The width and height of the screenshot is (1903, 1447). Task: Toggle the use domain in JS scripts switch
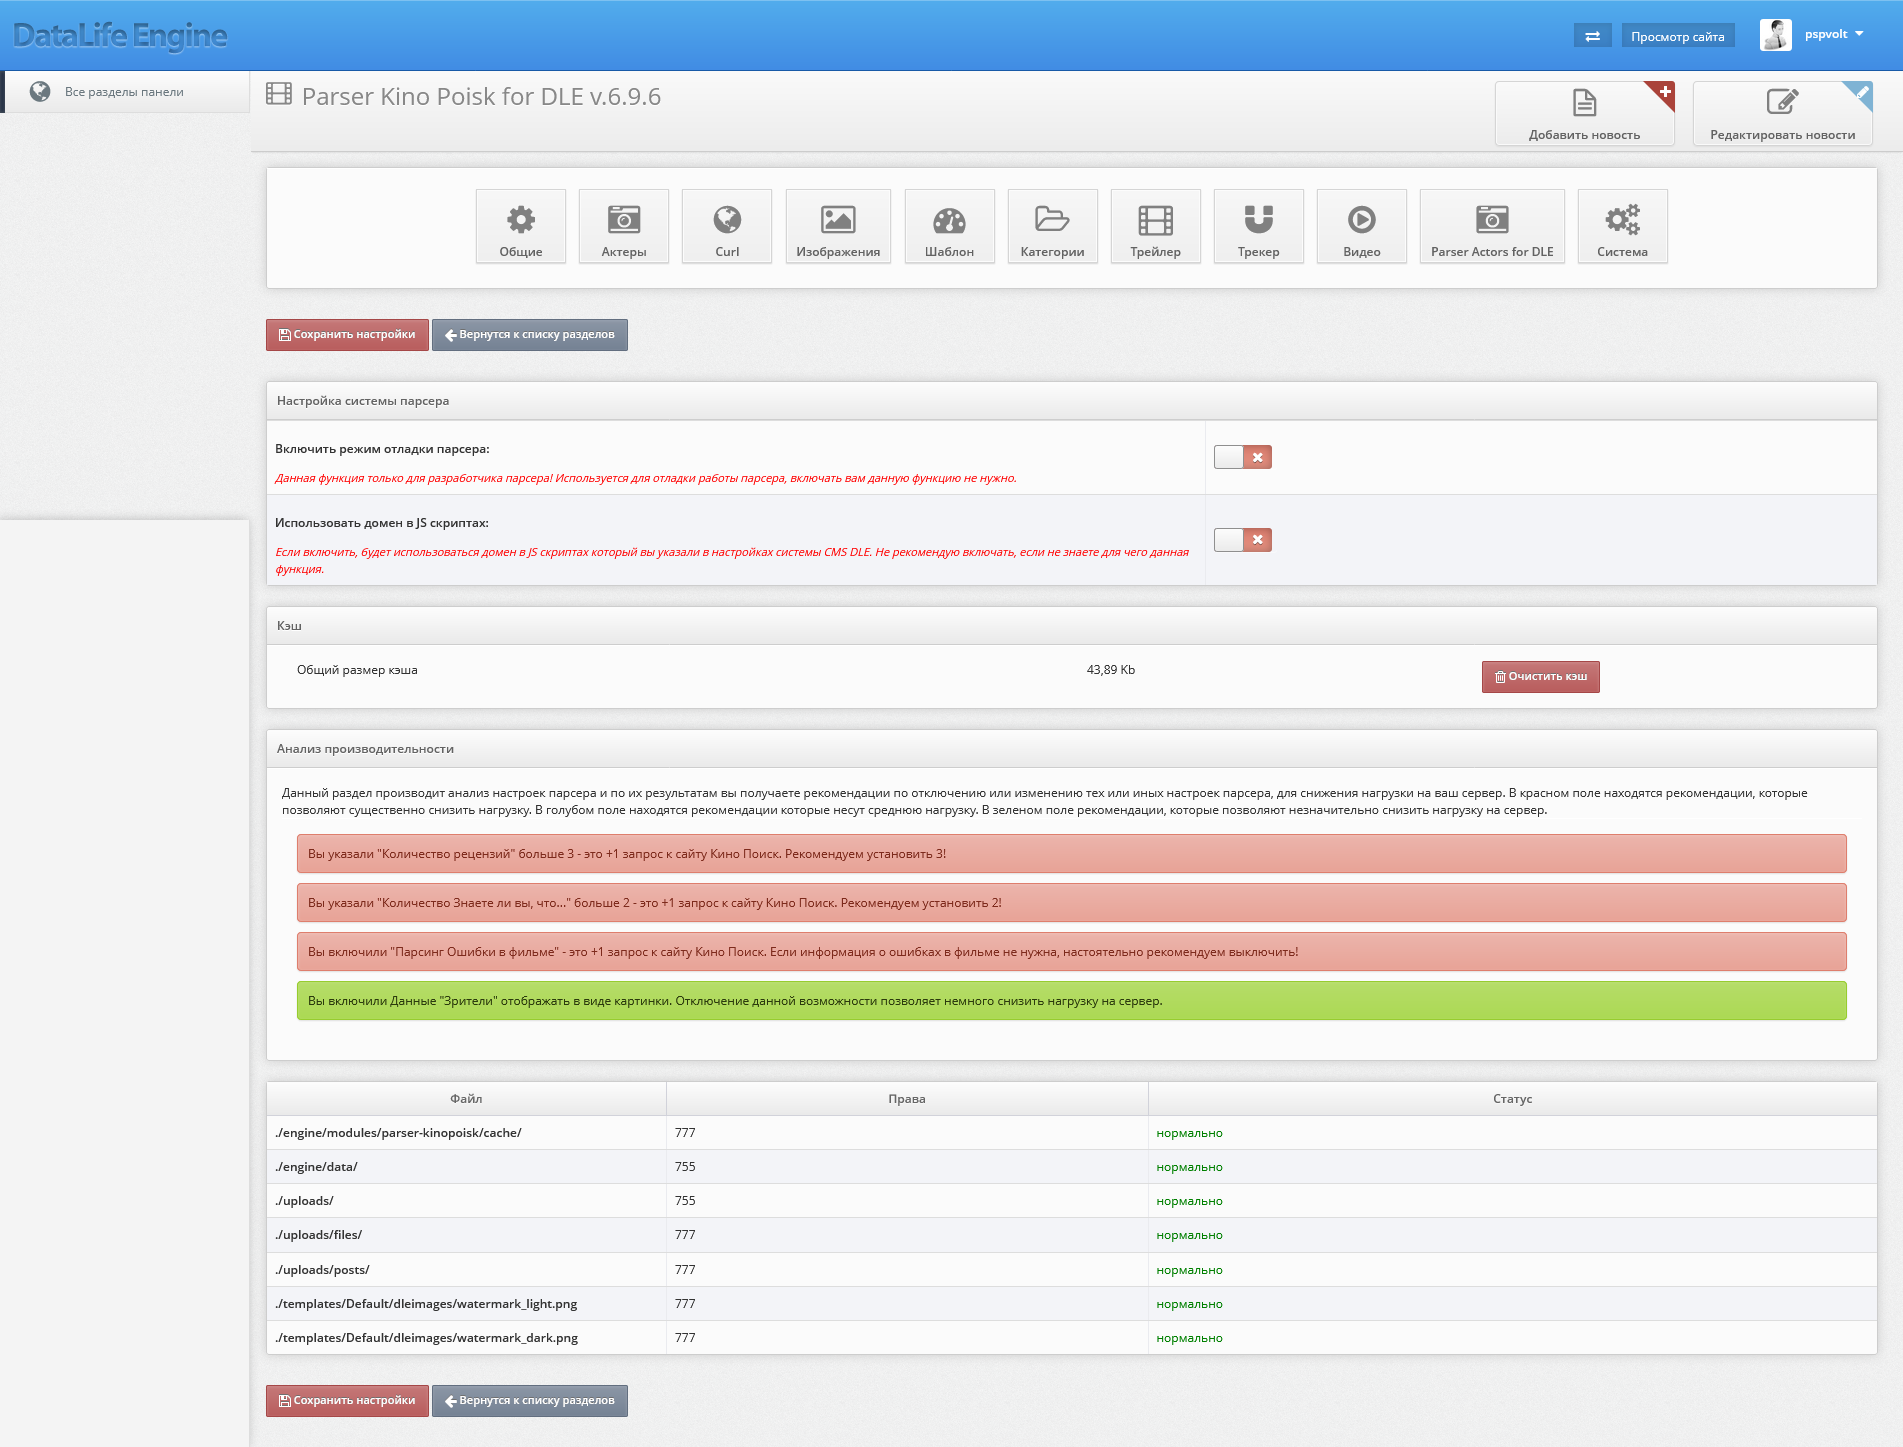point(1242,540)
